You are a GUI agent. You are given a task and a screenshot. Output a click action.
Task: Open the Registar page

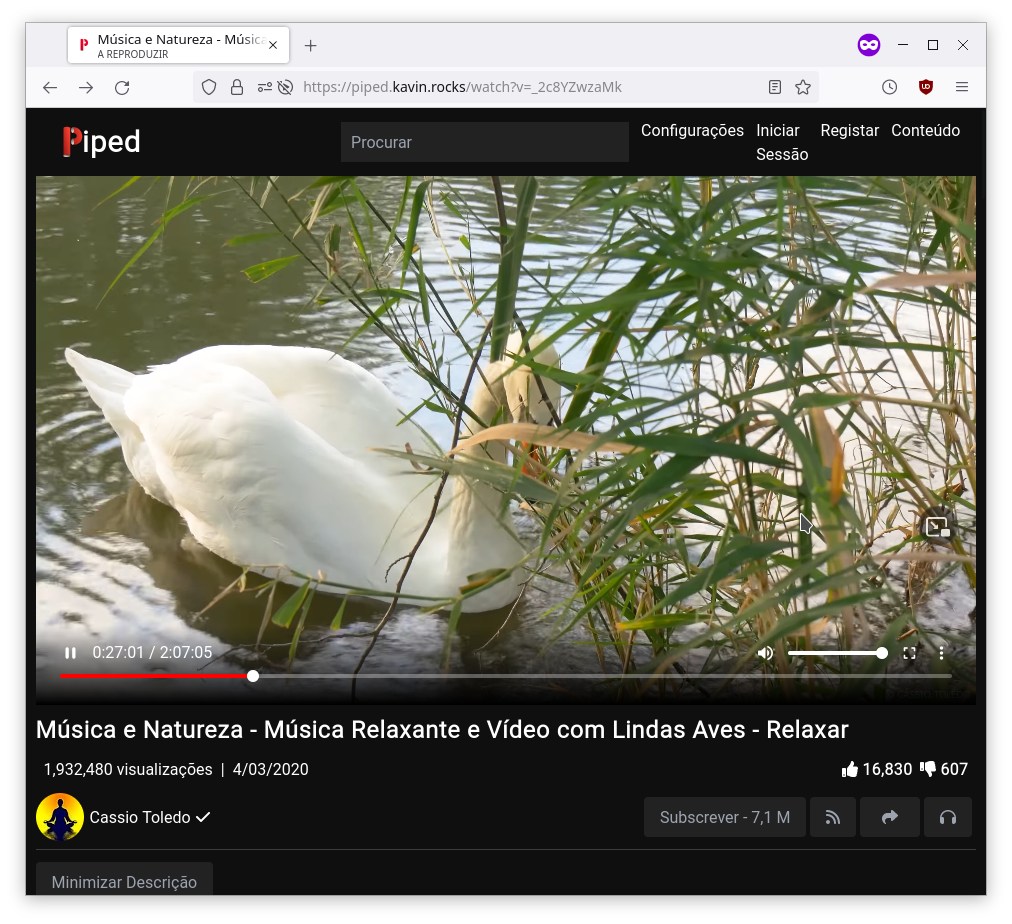[849, 130]
